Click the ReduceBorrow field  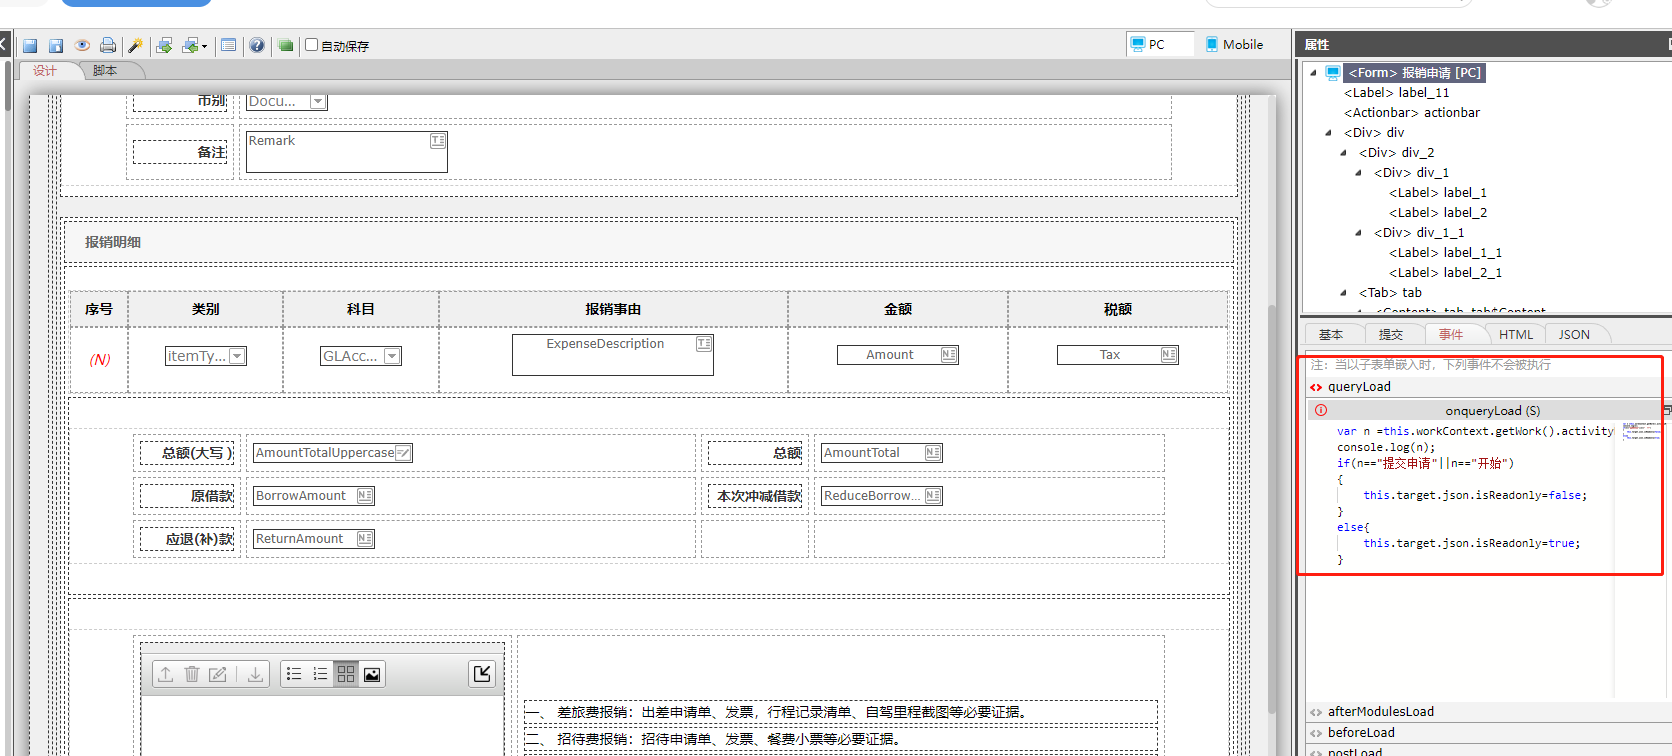point(882,496)
